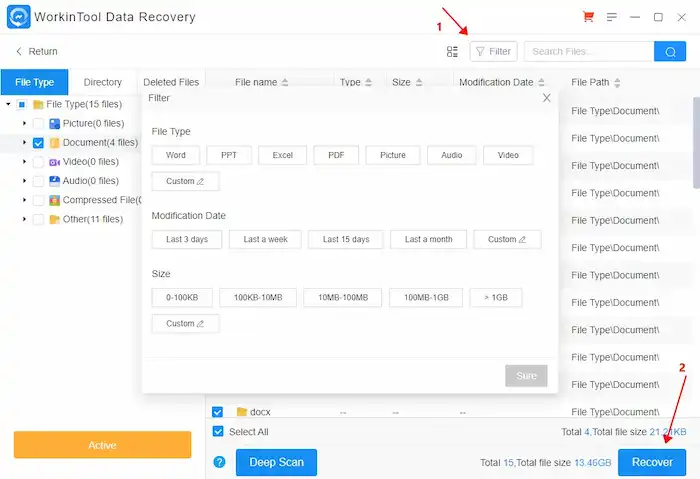Check the Other(11 files) checkbox
700x479 pixels.
(x=38, y=219)
